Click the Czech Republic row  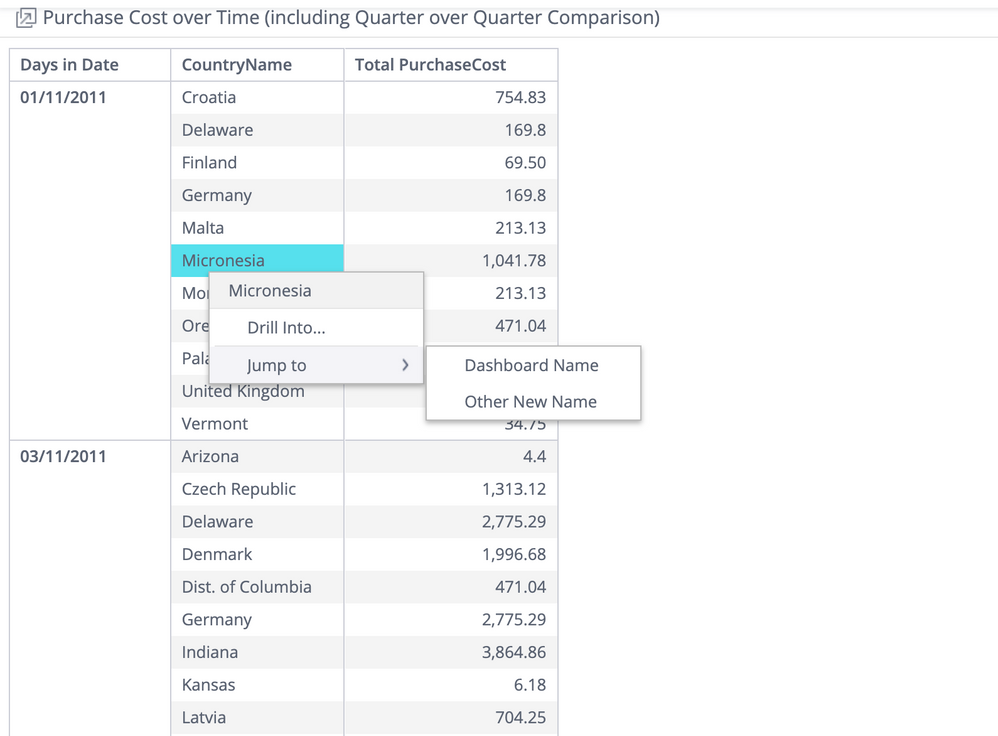coord(239,489)
